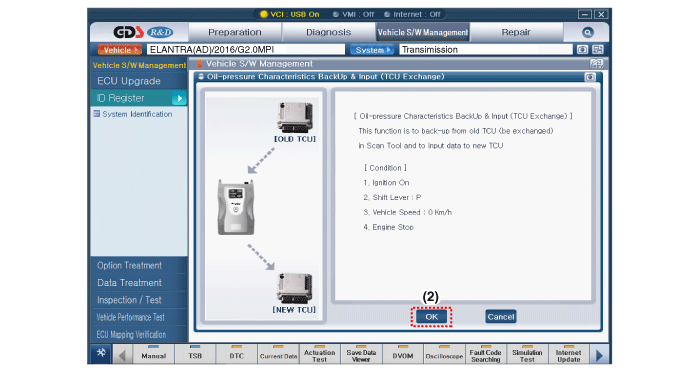The height and width of the screenshot is (372, 699).
Task: Click the Cancel button
Action: pyautogui.click(x=501, y=317)
